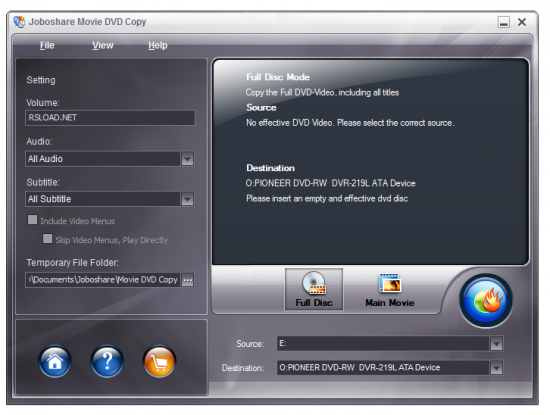
Task: Minimize the Joboshare window
Action: (x=504, y=22)
